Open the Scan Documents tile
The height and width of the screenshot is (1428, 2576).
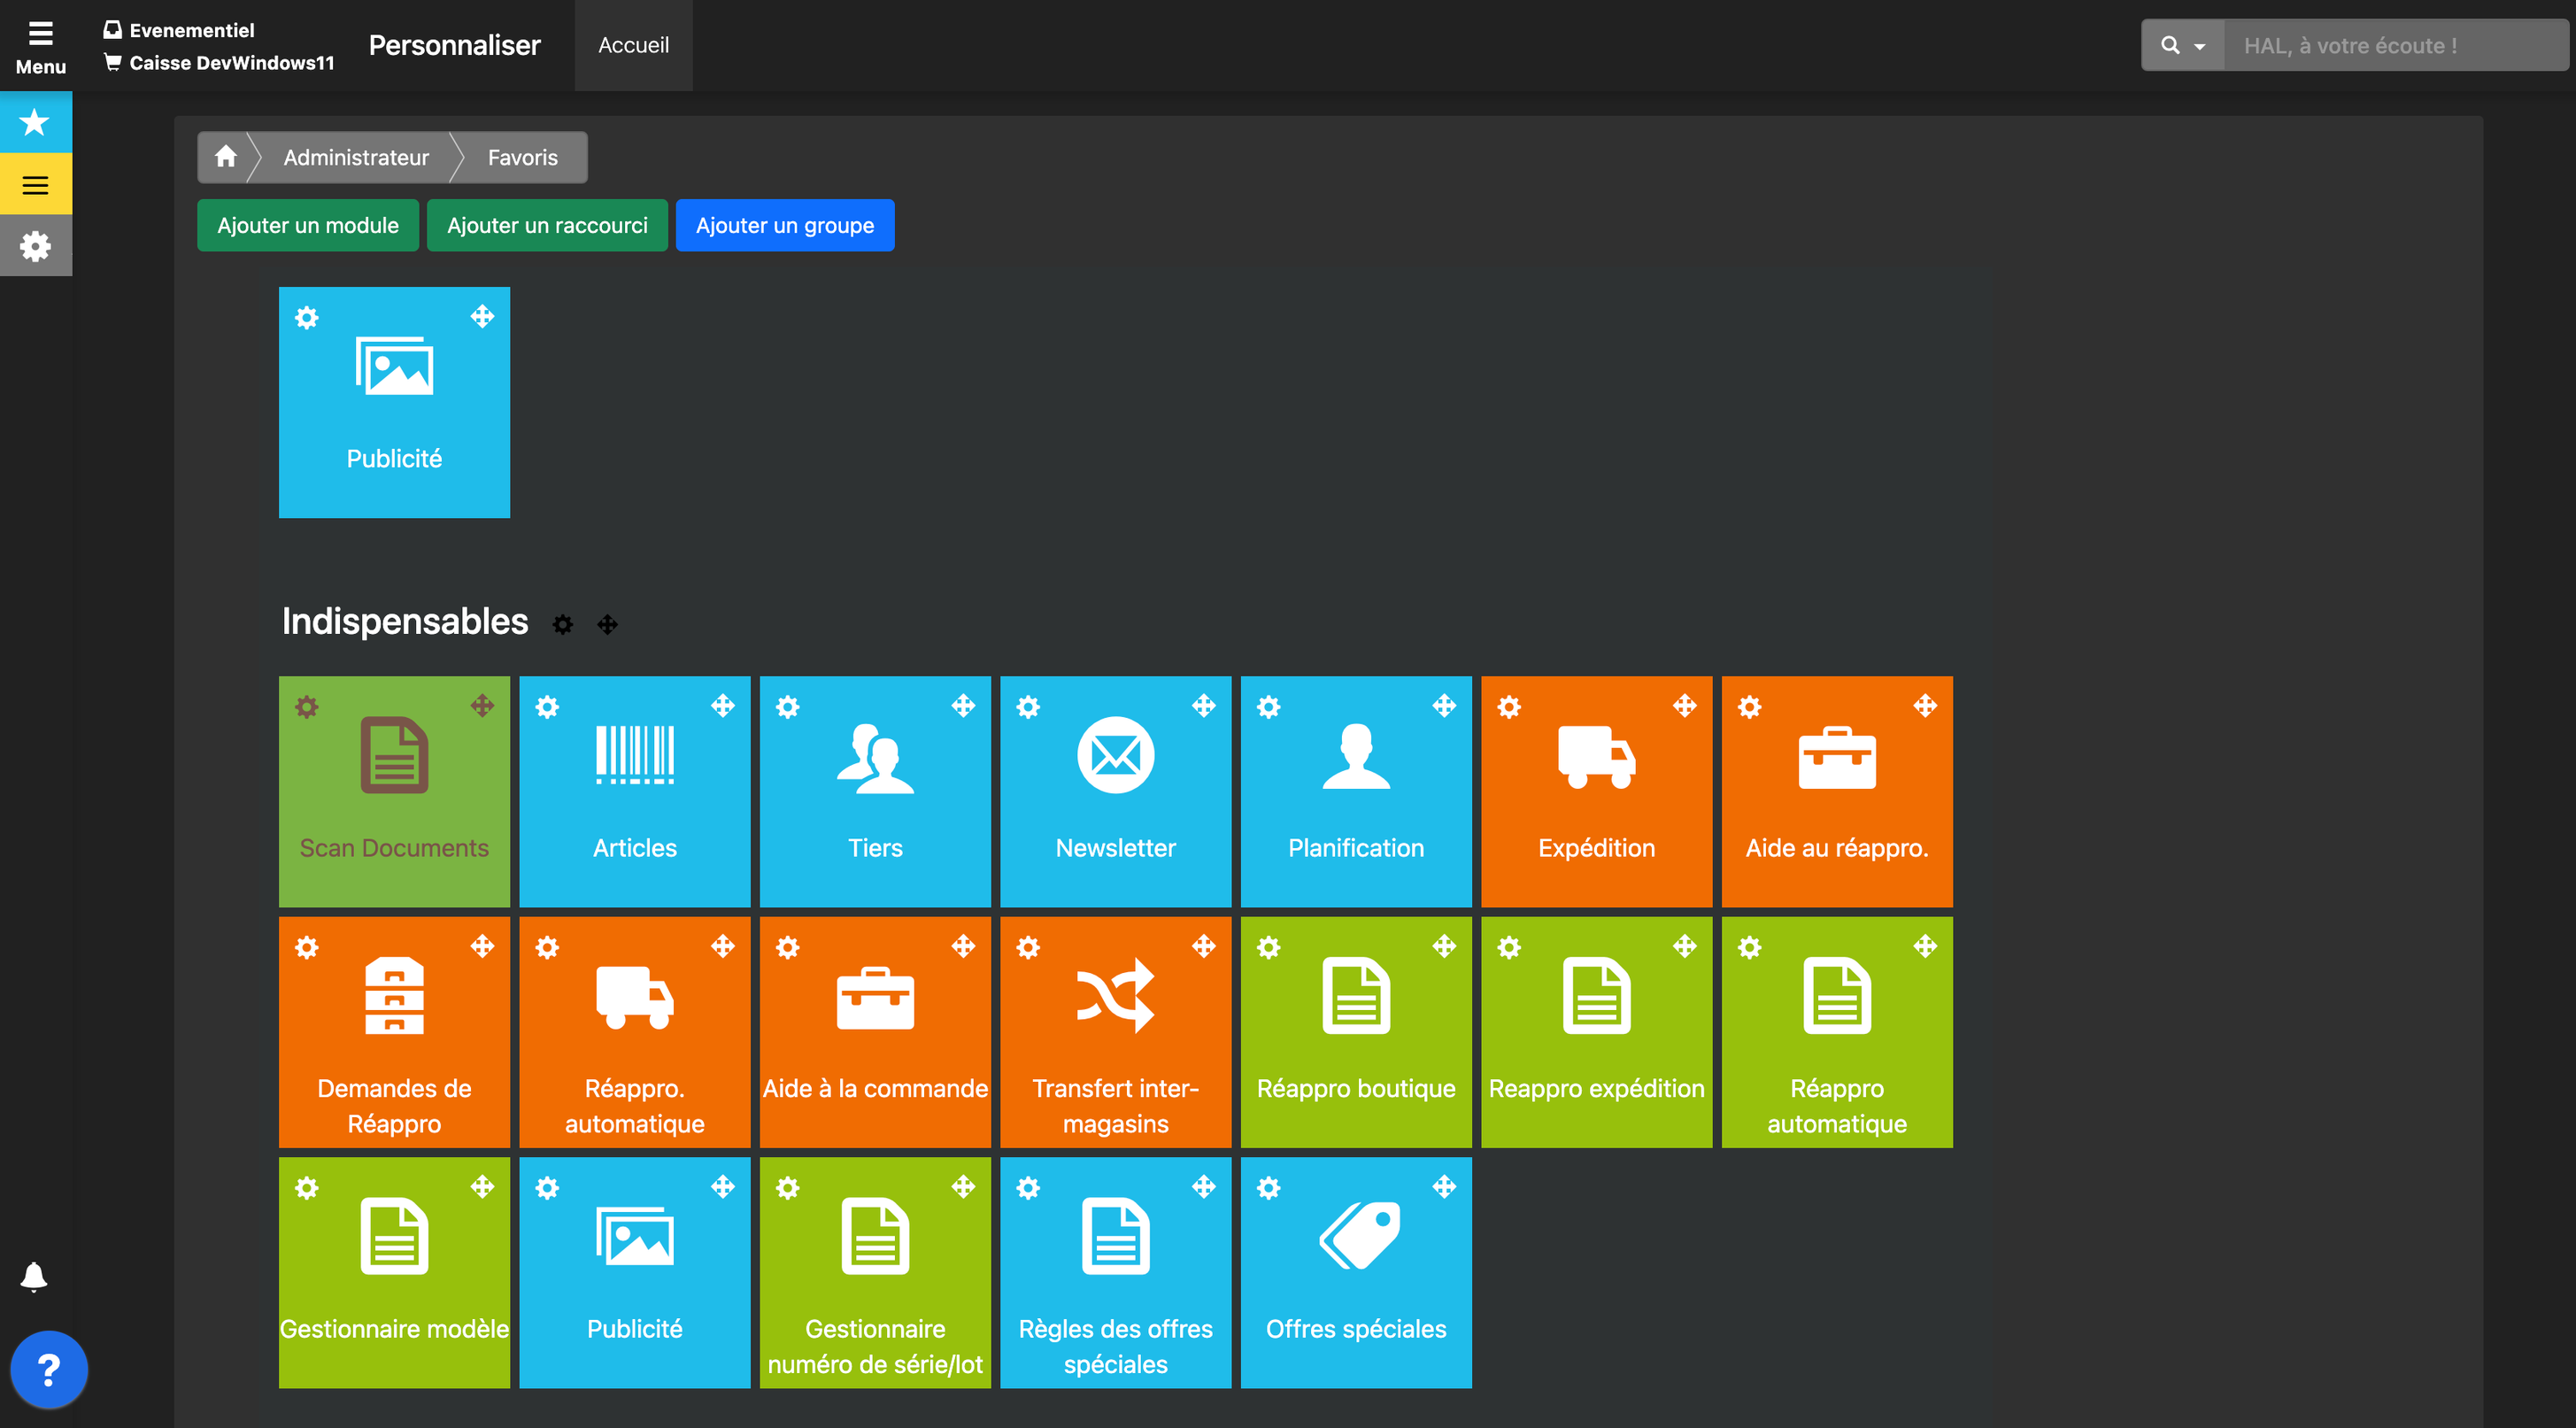394,791
